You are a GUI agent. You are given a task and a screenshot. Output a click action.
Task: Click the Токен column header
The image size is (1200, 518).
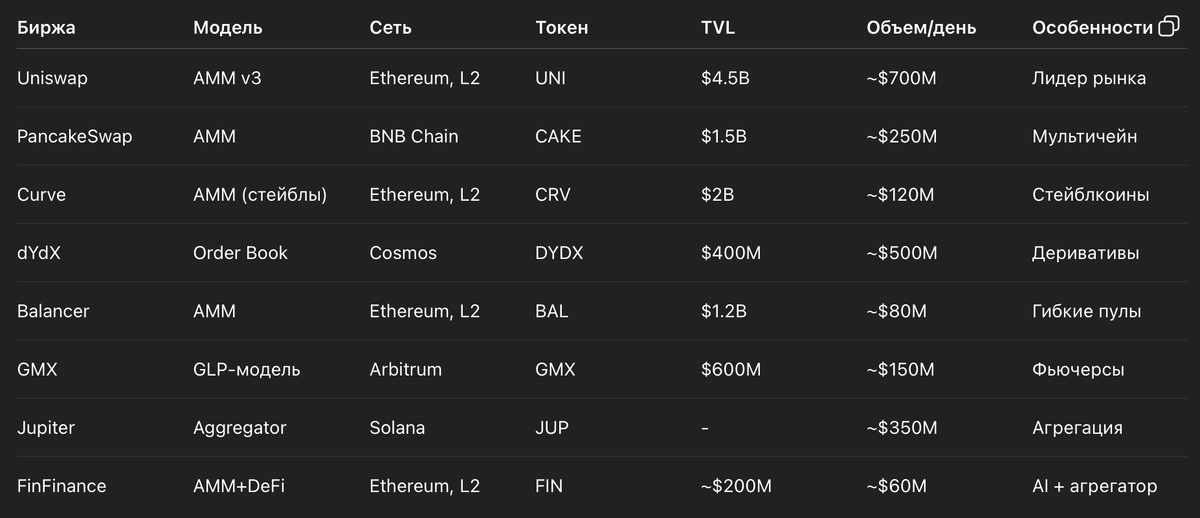tap(562, 28)
